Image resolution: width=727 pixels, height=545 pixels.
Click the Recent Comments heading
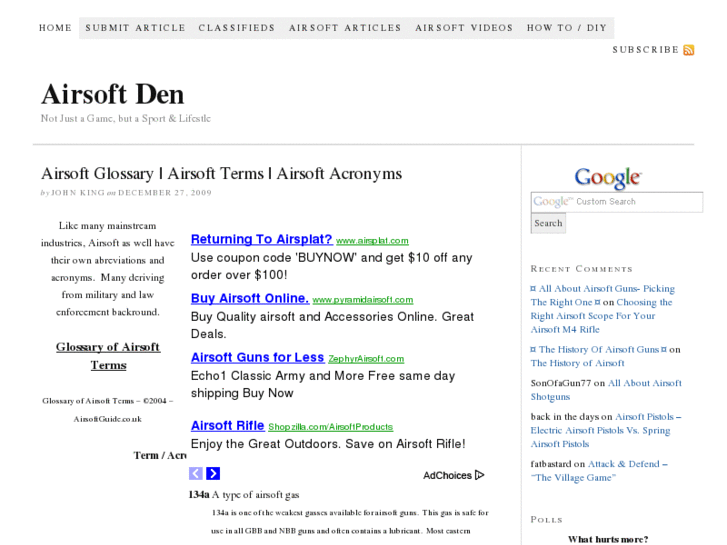tap(581, 269)
